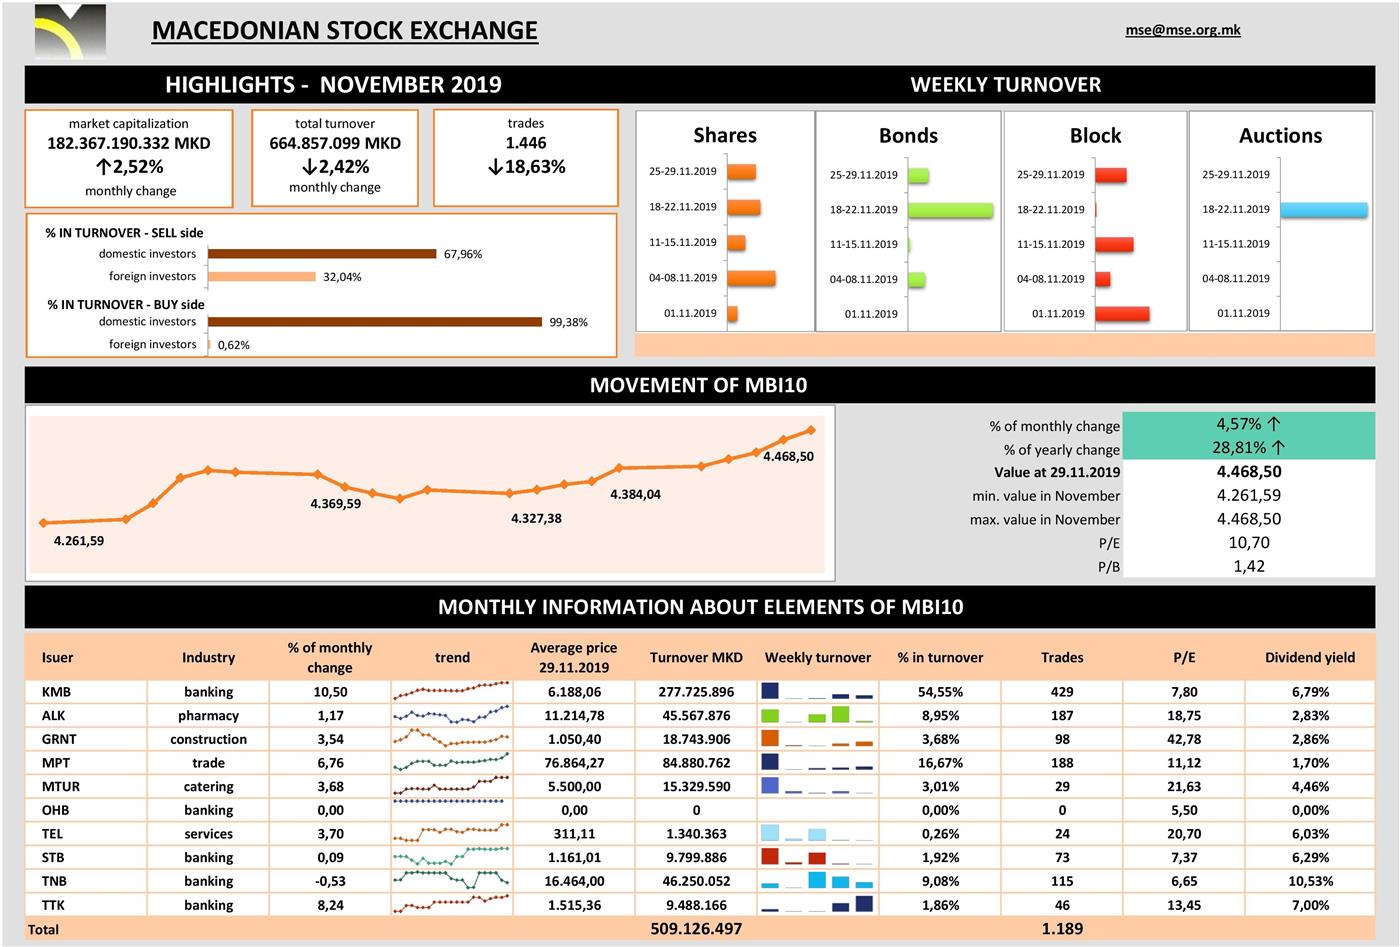Screen dimensions: 1400x947
Task: Click the KMB trend sparkline
Action: click(451, 690)
